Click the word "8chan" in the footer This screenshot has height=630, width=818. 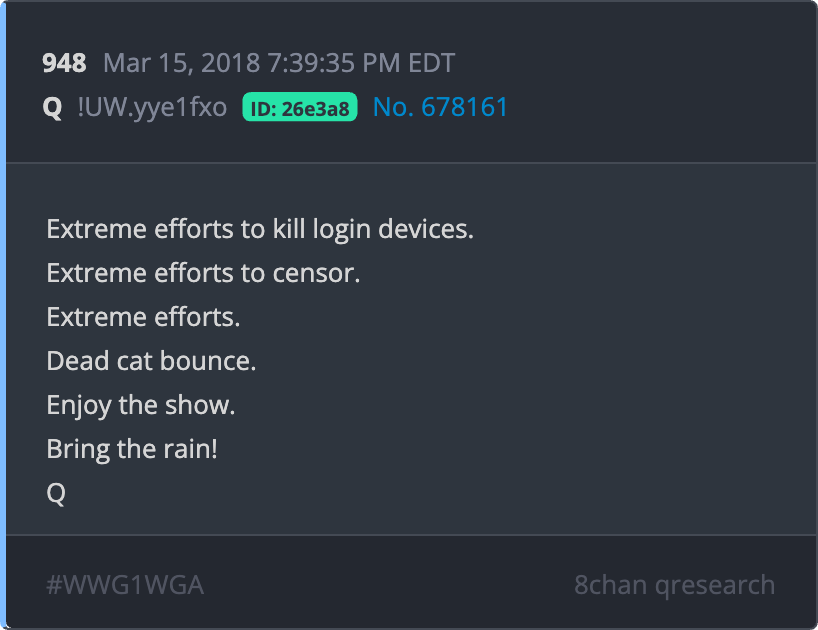[x=611, y=585]
